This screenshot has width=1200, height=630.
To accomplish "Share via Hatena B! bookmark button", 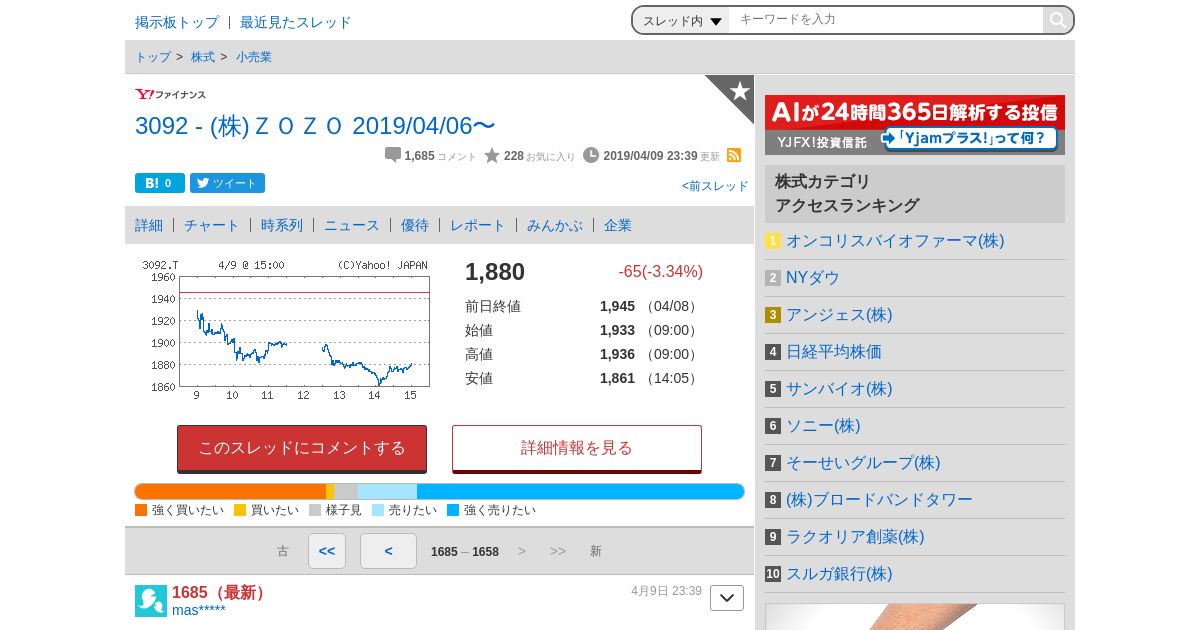I will coord(160,183).
